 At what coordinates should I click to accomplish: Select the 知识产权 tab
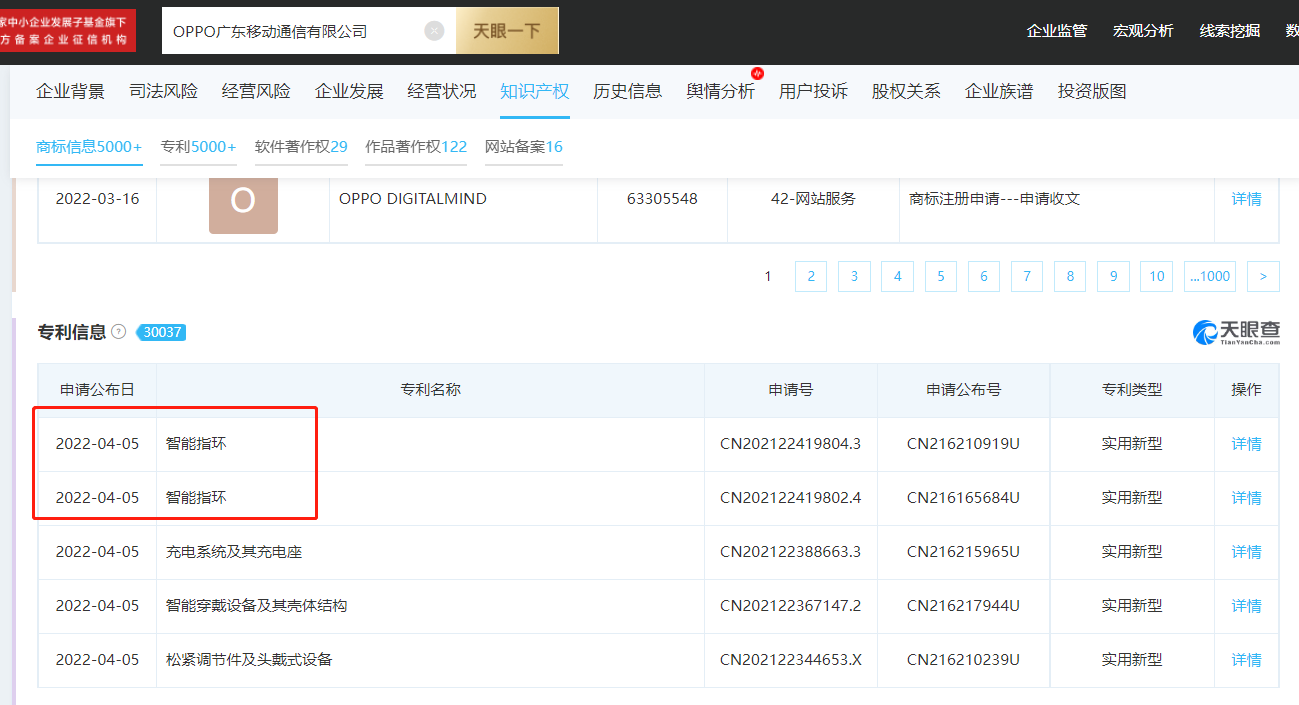pyautogui.click(x=535, y=91)
